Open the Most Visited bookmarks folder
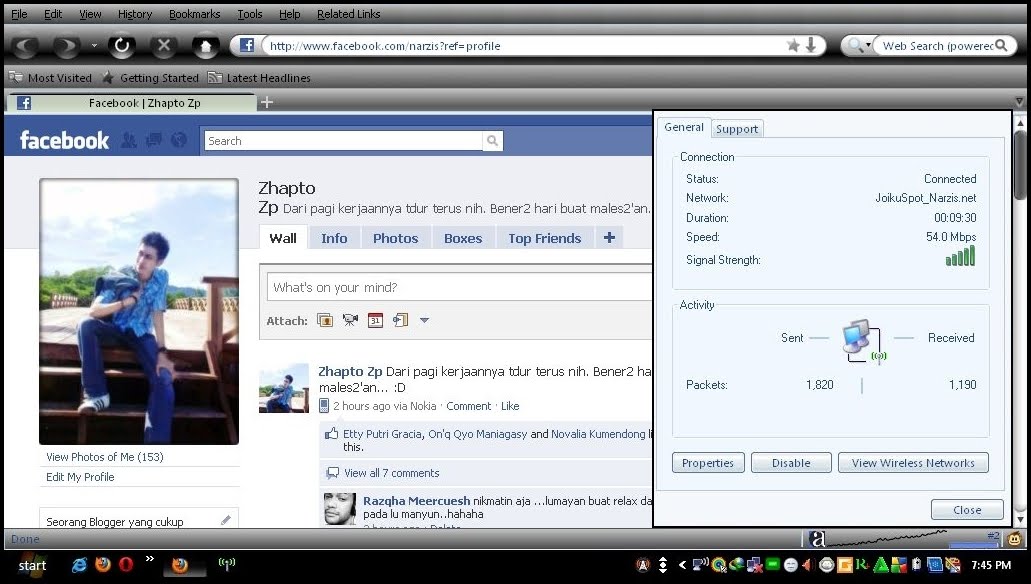 pyautogui.click(x=50, y=78)
